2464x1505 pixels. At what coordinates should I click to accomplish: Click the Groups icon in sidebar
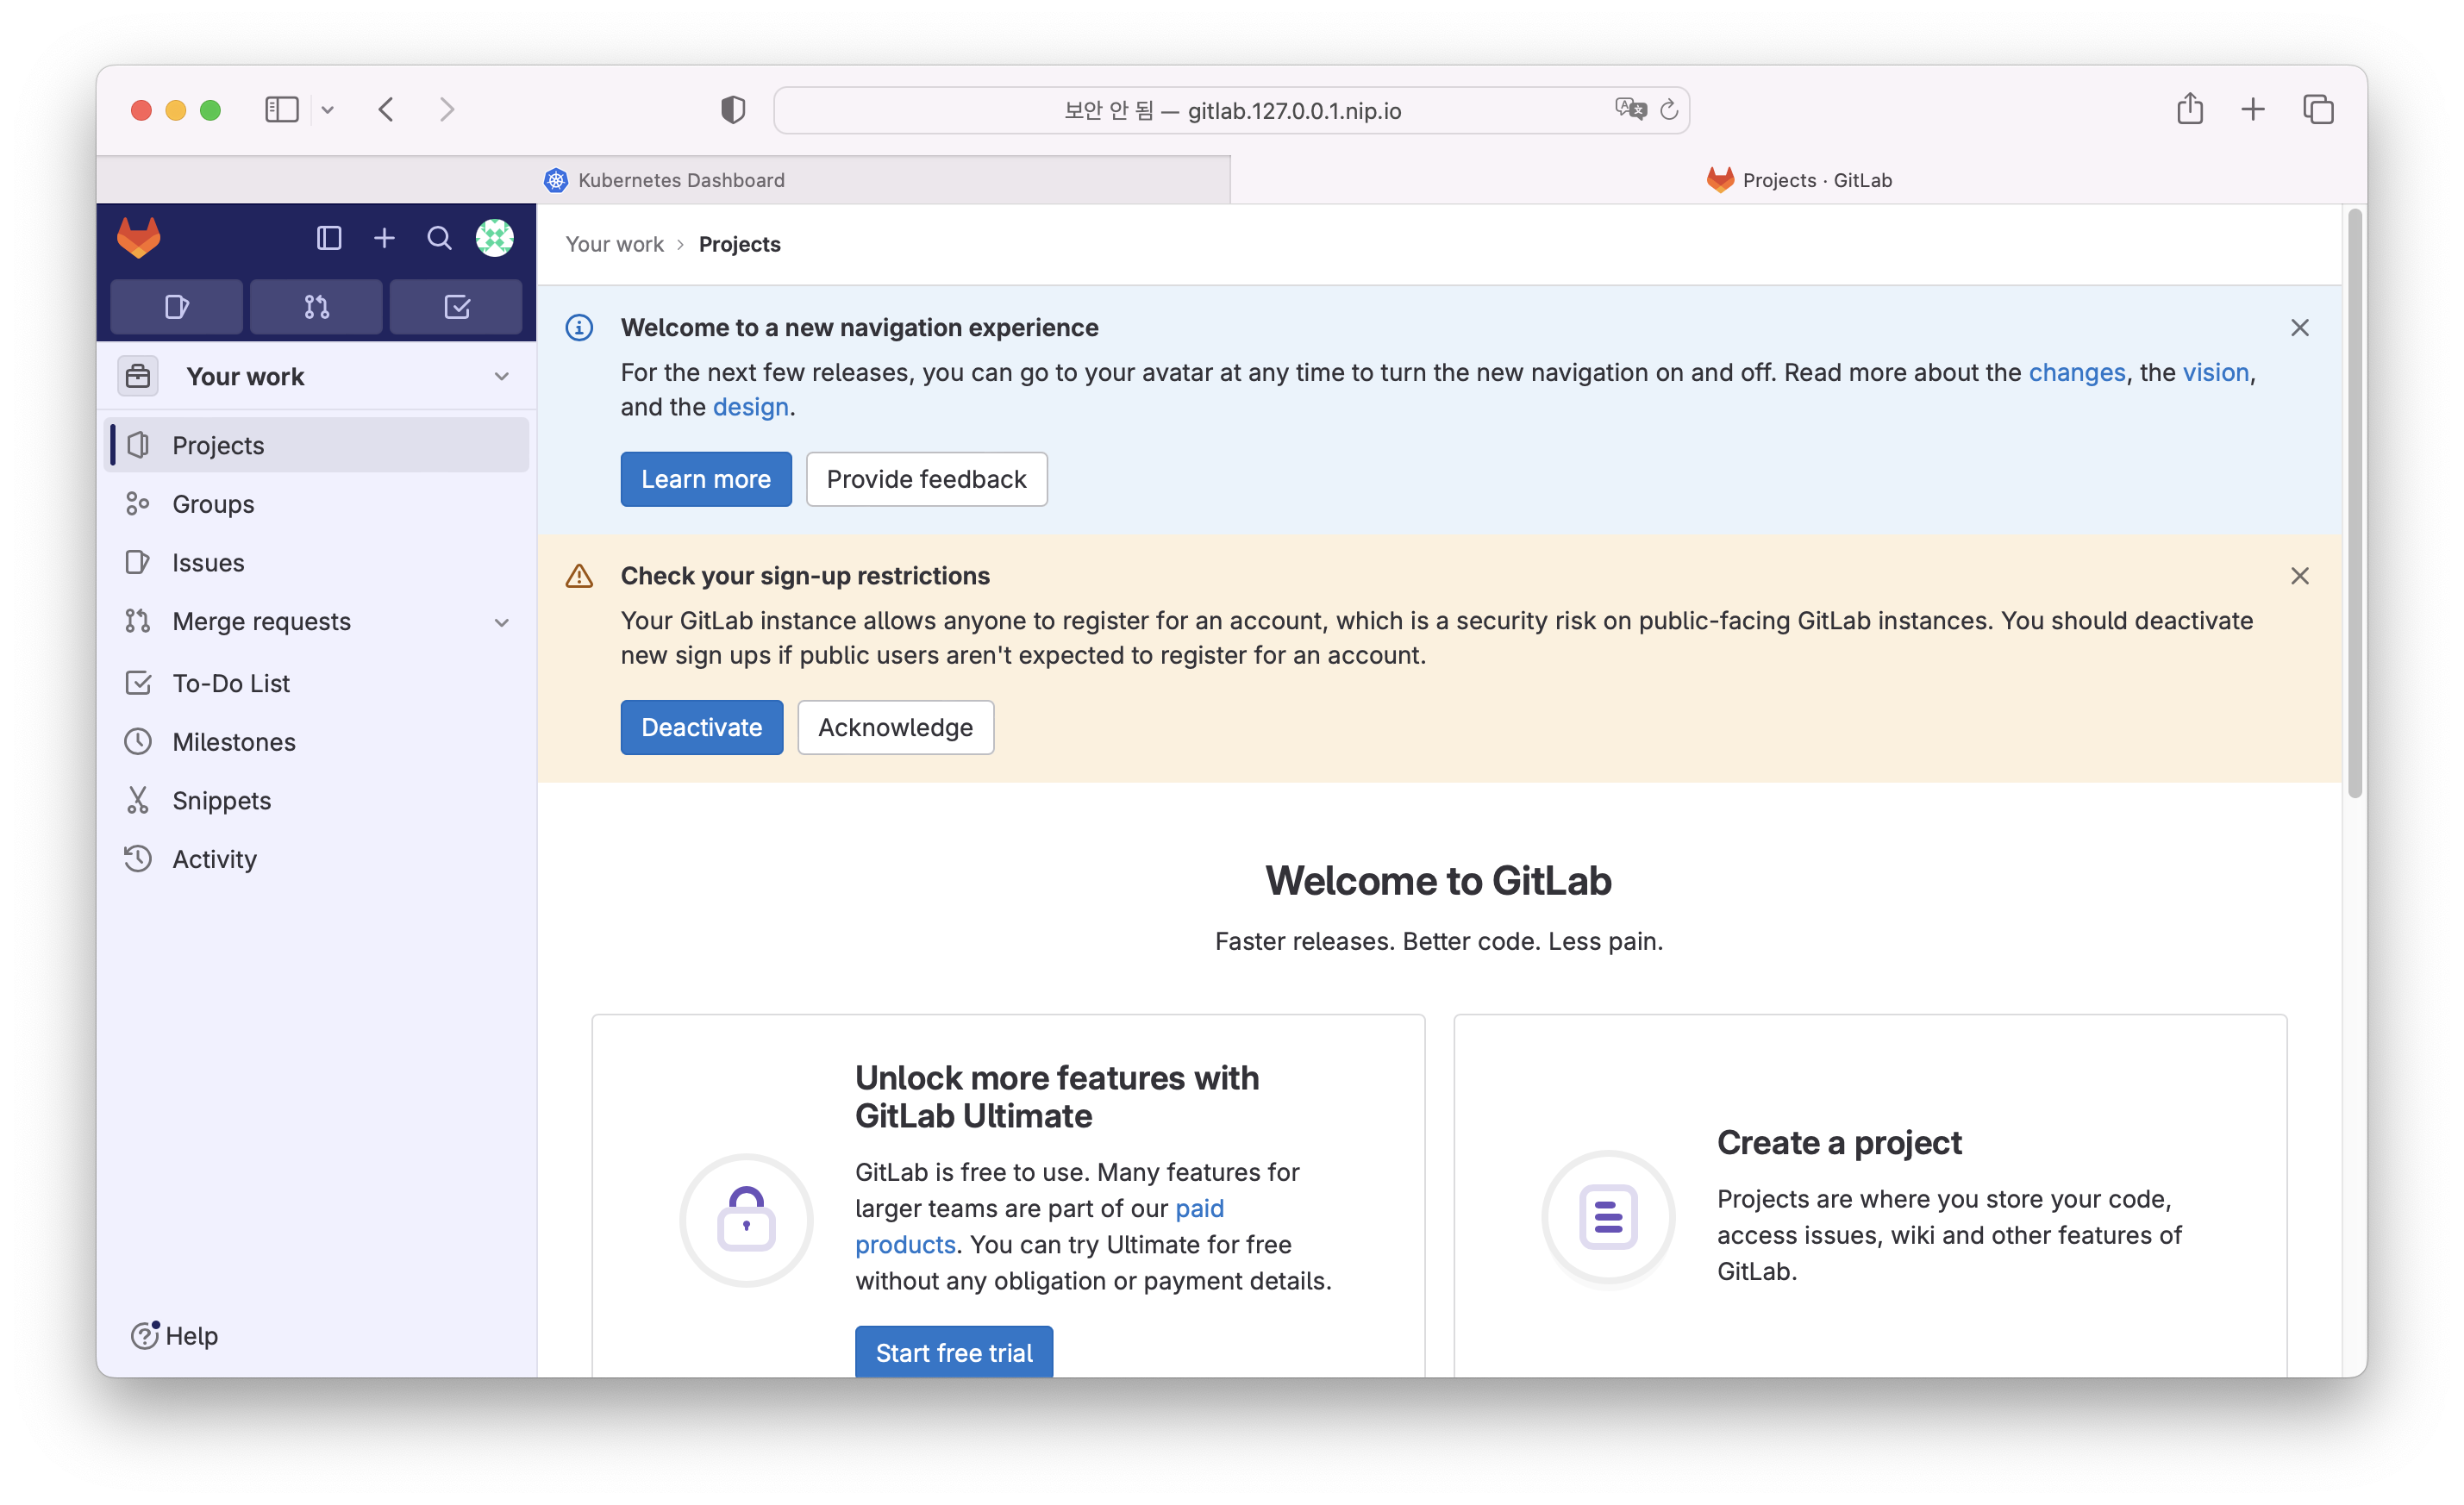pyautogui.click(x=139, y=503)
